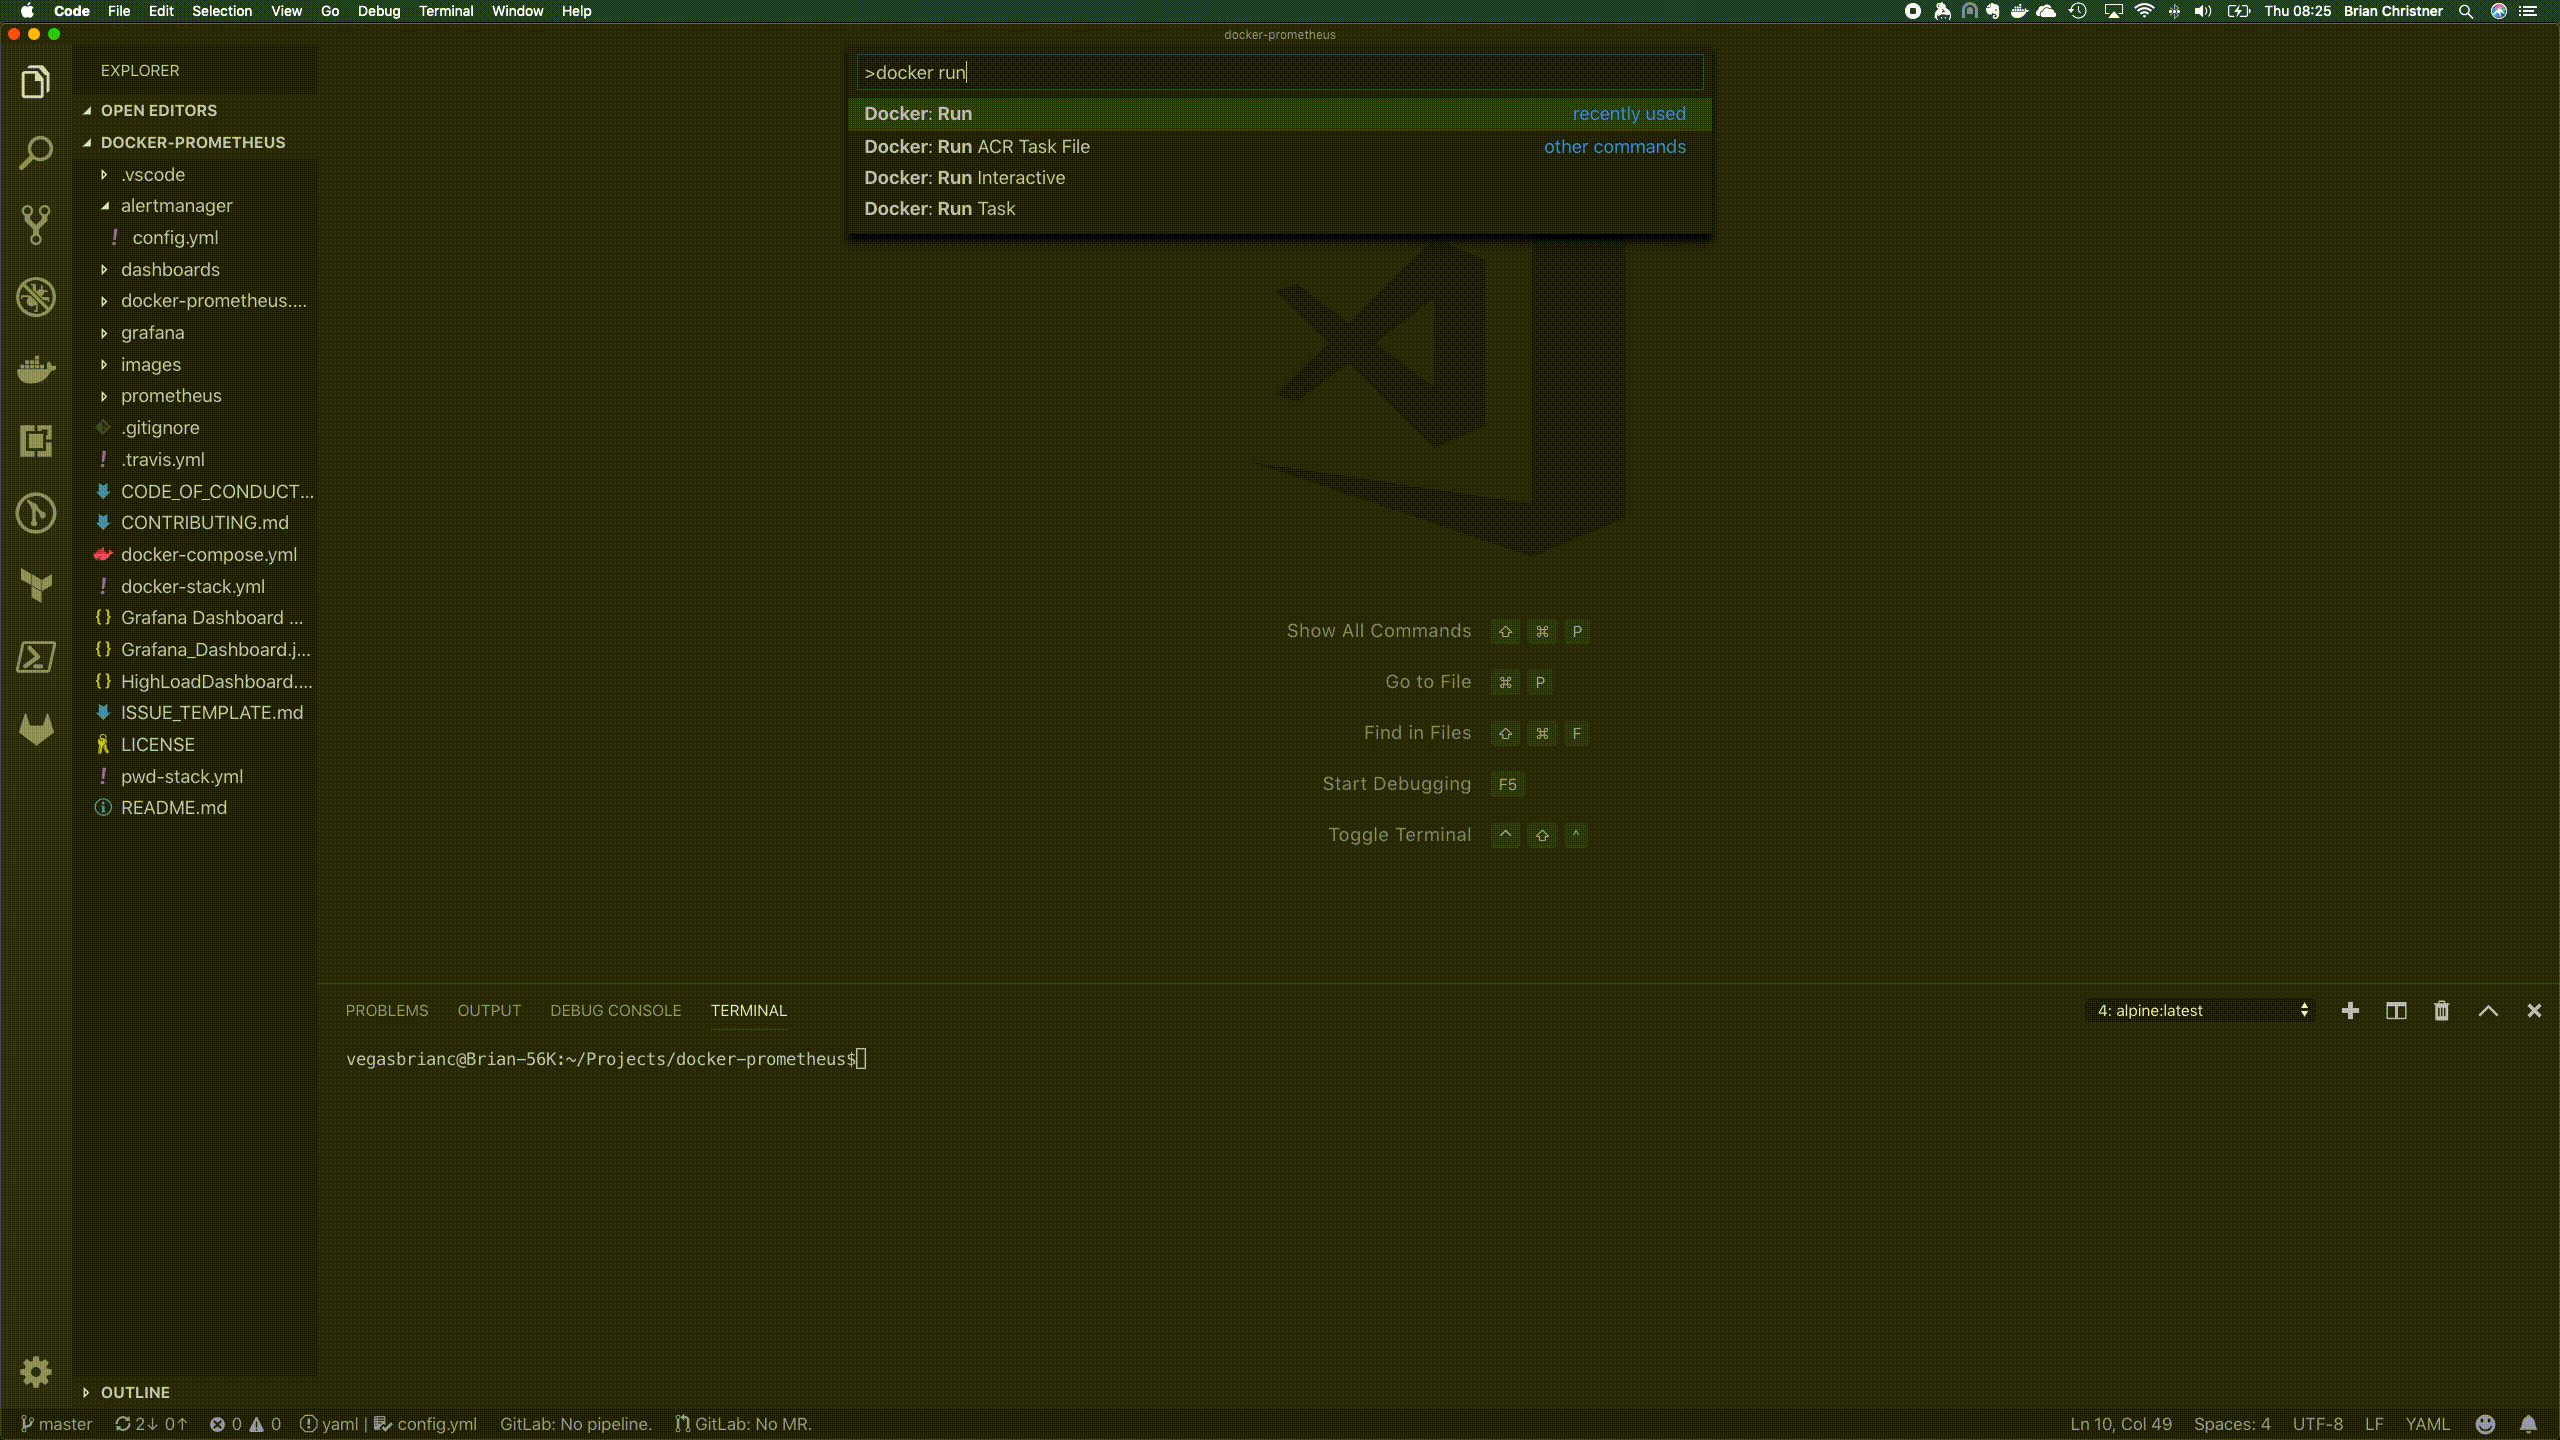Expand the prometheus folder
Image resolution: width=2560 pixels, height=1440 pixels.
(171, 396)
